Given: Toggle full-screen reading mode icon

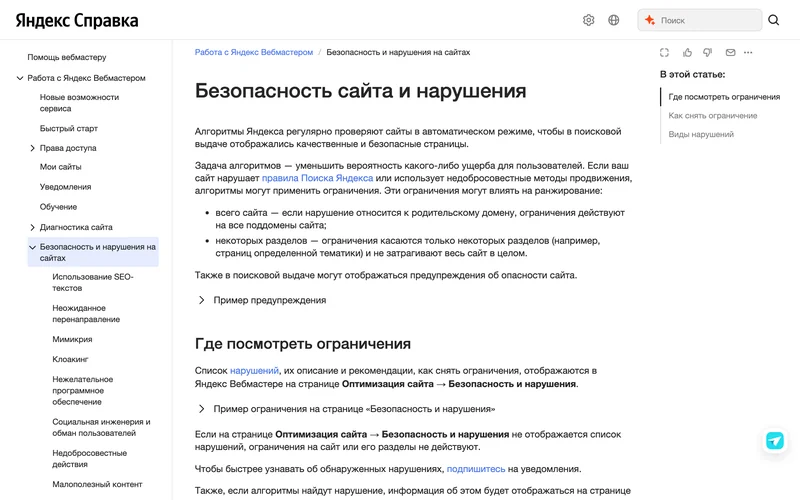Looking at the screenshot, I should 664,53.
